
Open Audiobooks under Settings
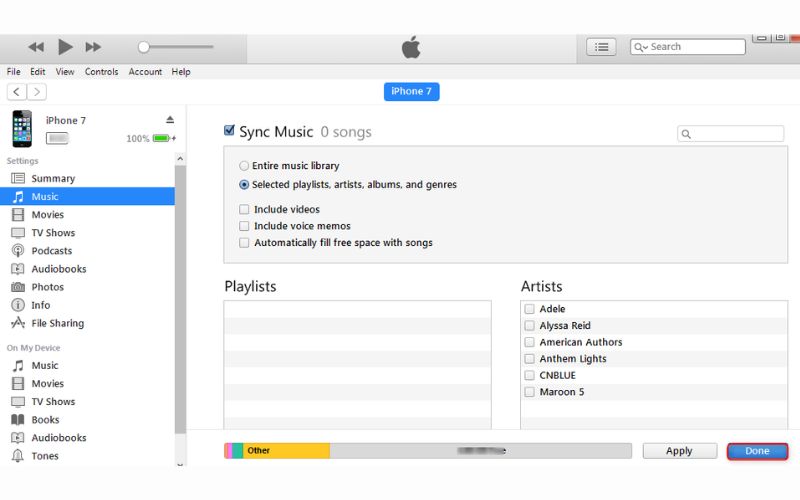tap(87, 269)
